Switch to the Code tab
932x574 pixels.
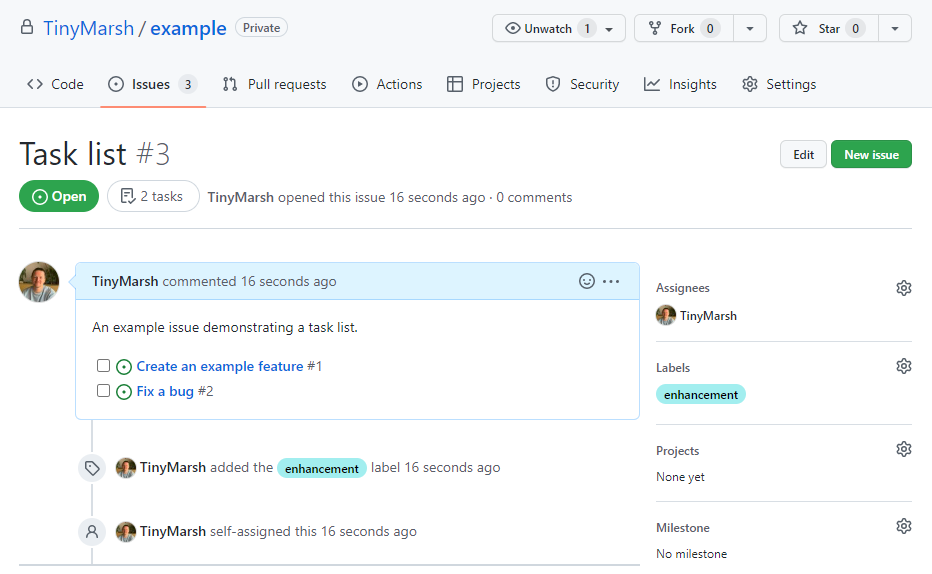point(55,84)
